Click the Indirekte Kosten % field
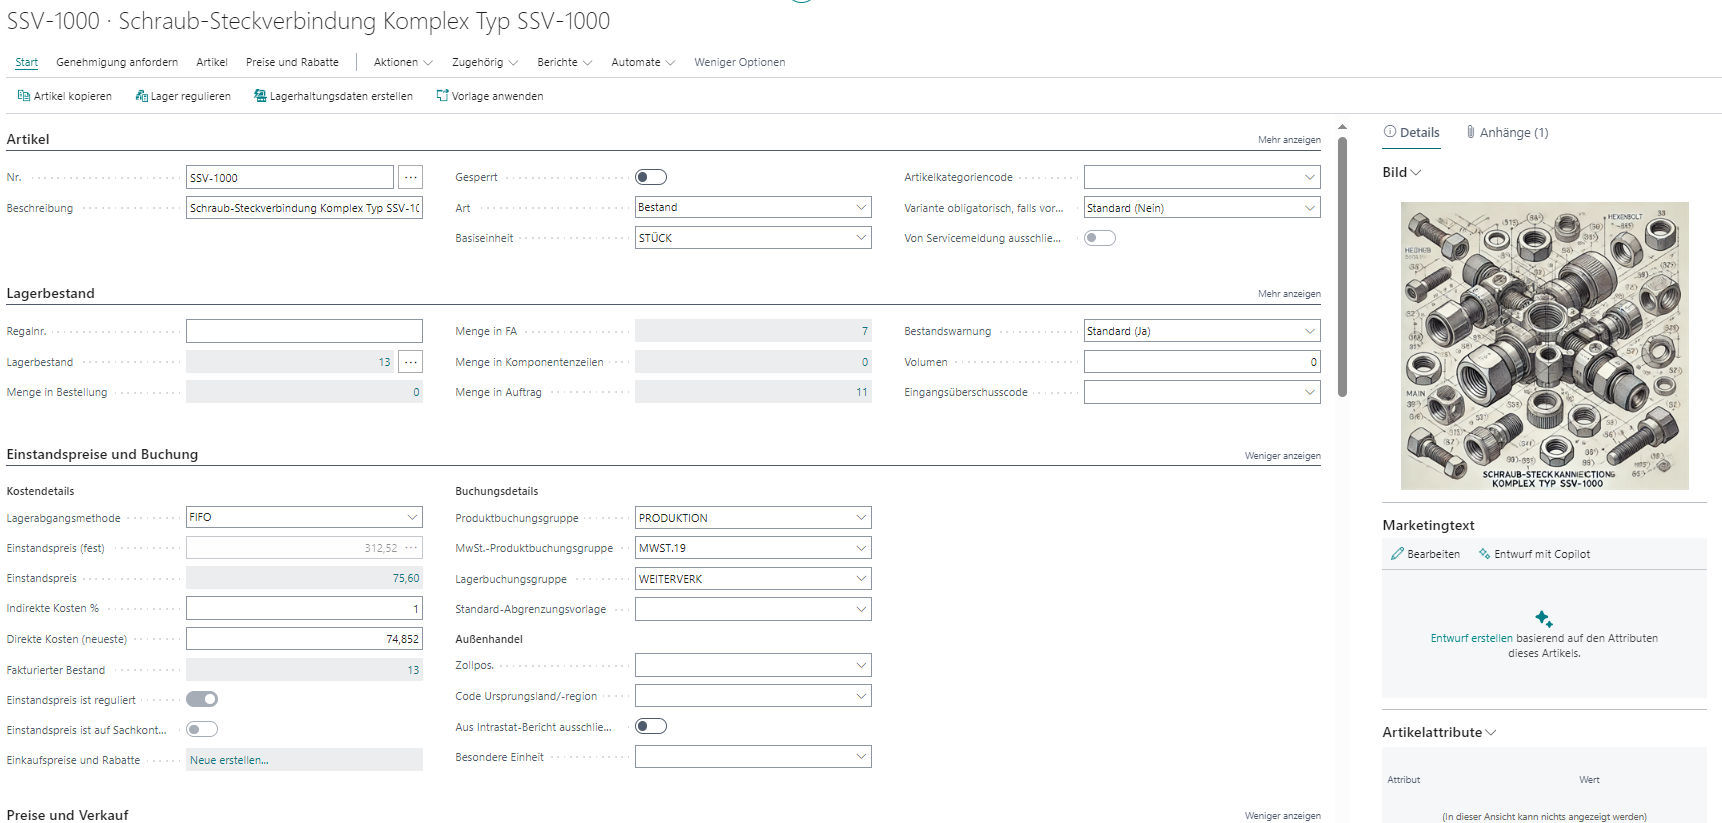Screen dimensions: 1722x823 [x=304, y=608]
